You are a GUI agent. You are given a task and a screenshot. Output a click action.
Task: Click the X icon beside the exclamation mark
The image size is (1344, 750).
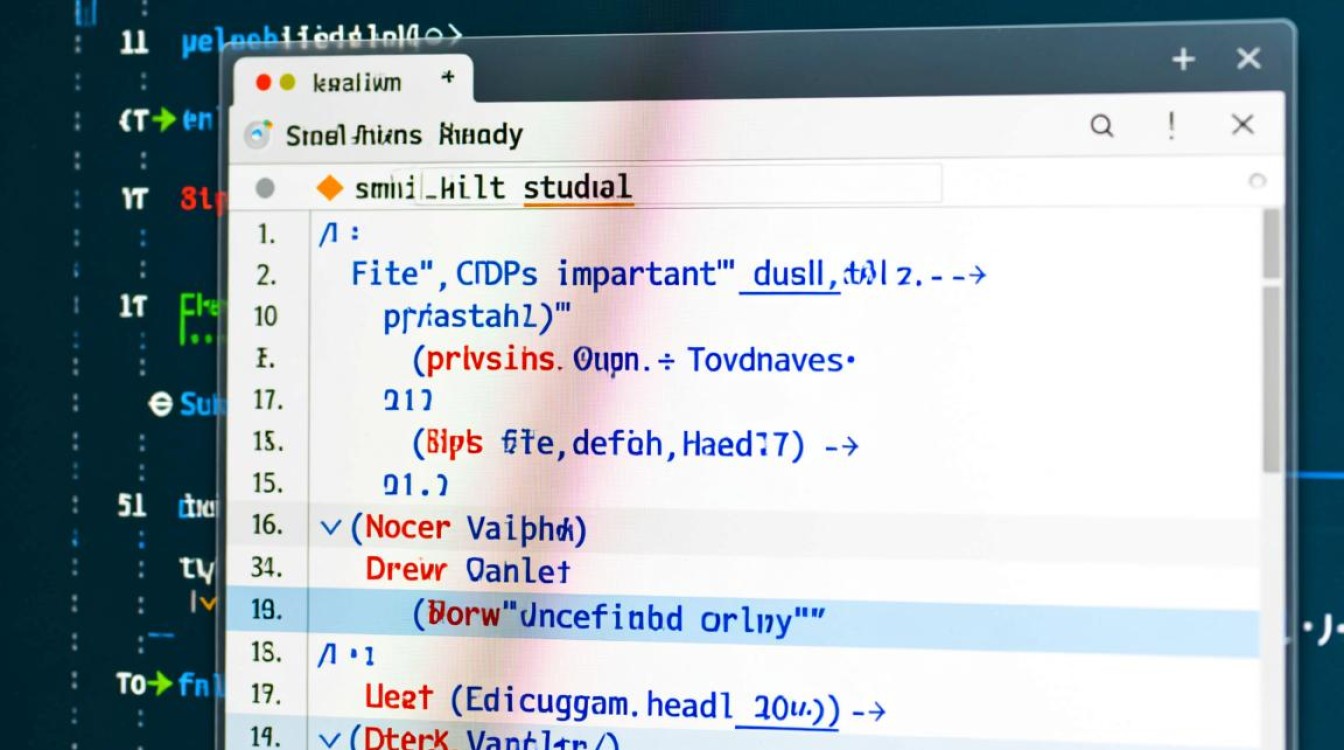click(x=1243, y=125)
